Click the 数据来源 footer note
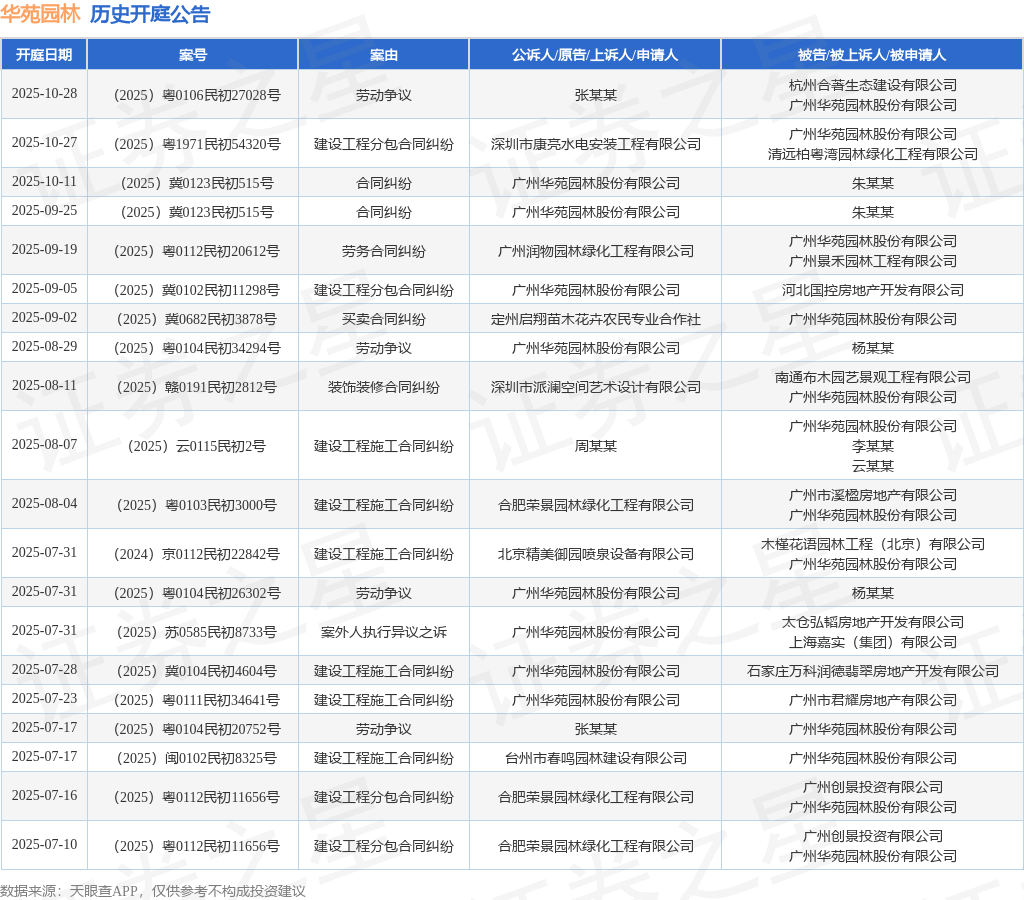 153,891
